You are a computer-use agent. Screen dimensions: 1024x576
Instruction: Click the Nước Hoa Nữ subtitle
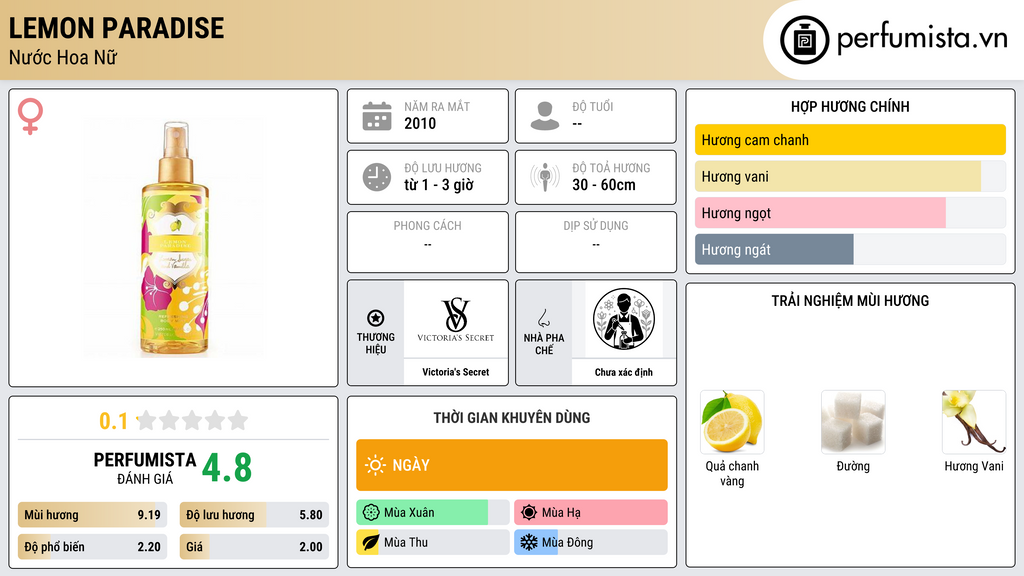(x=63, y=57)
